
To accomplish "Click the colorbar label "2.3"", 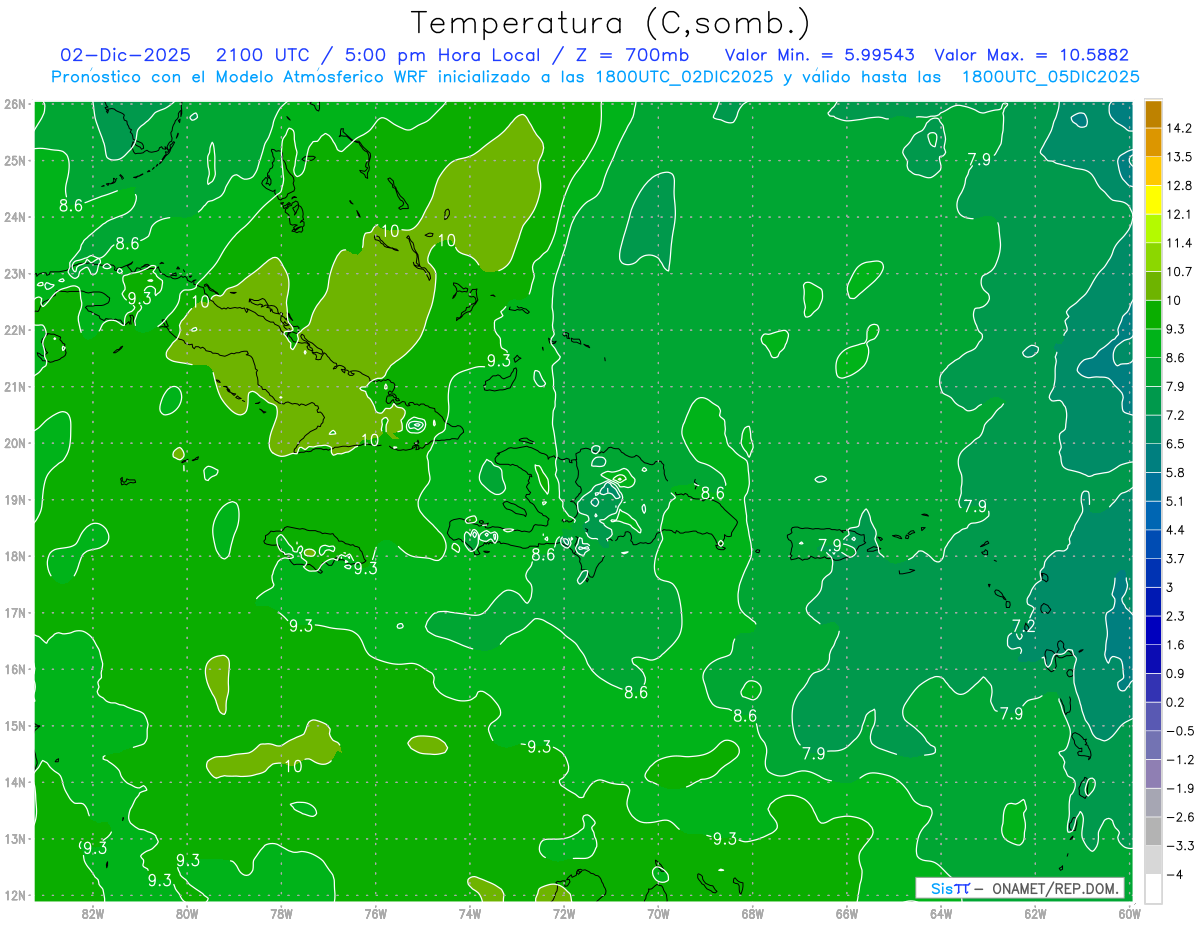I will click(x=1175, y=616).
